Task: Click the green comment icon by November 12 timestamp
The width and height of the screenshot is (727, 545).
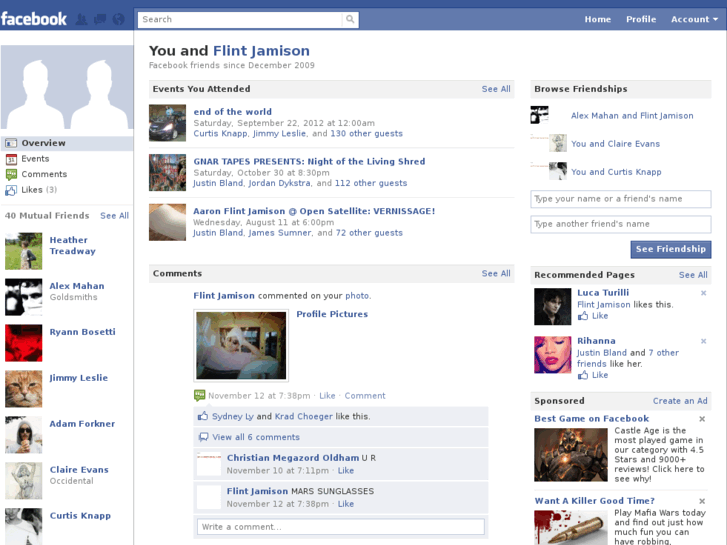Action: (199, 395)
